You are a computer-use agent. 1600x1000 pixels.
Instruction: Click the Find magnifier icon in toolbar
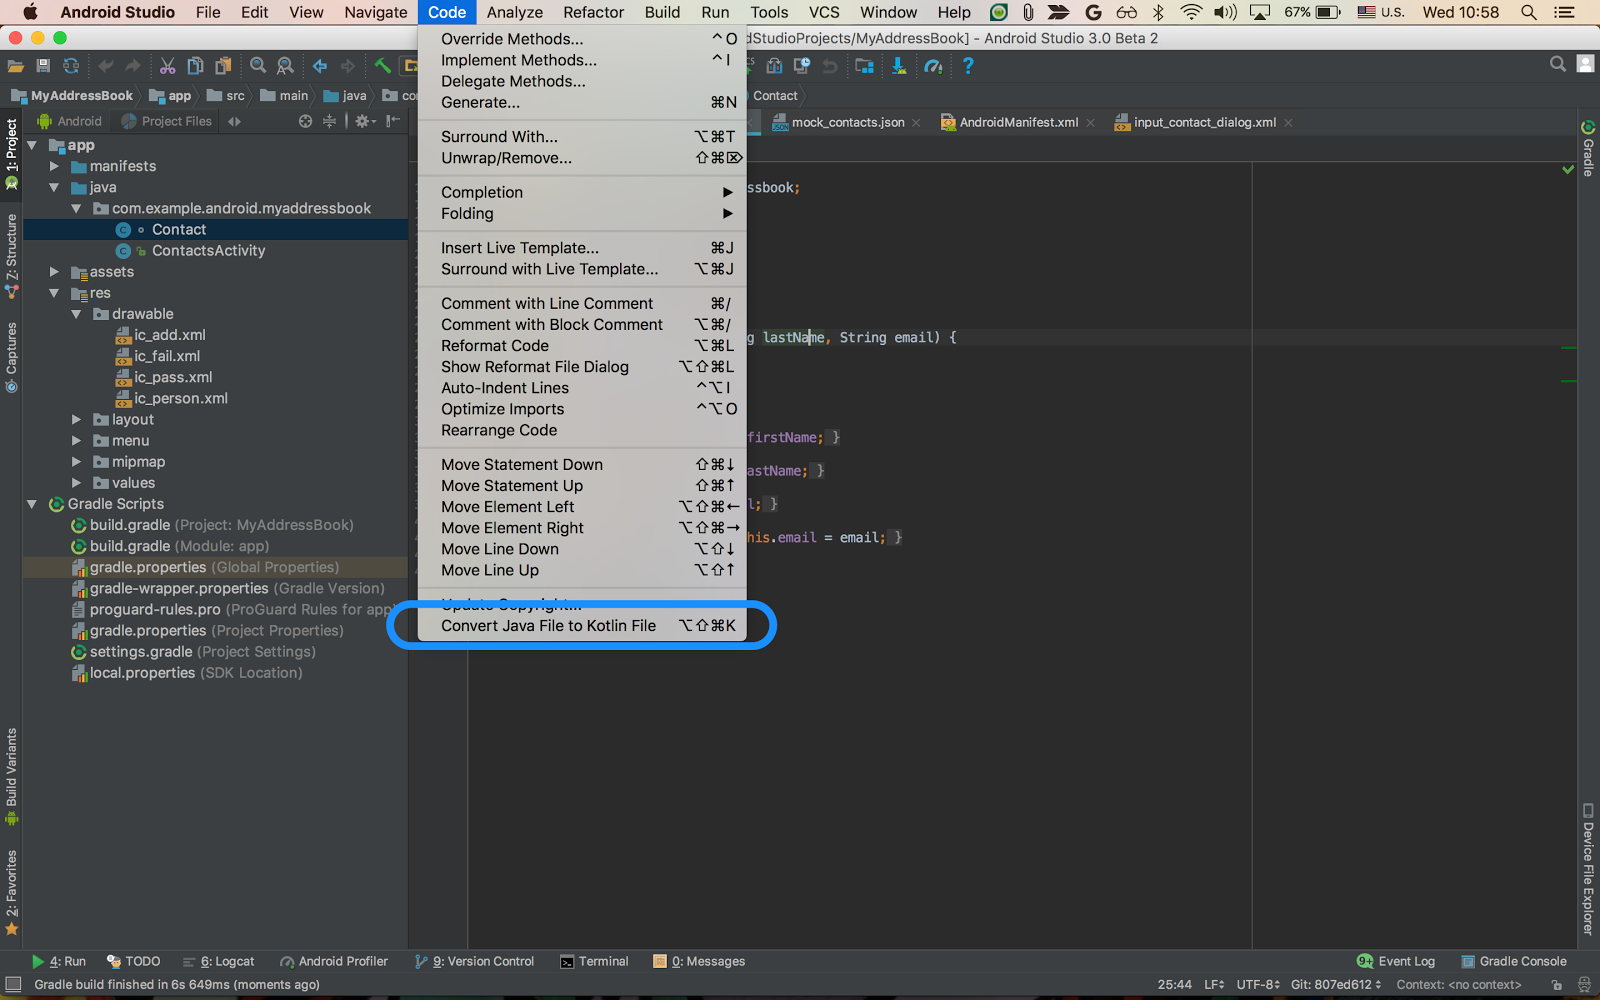[x=258, y=66]
